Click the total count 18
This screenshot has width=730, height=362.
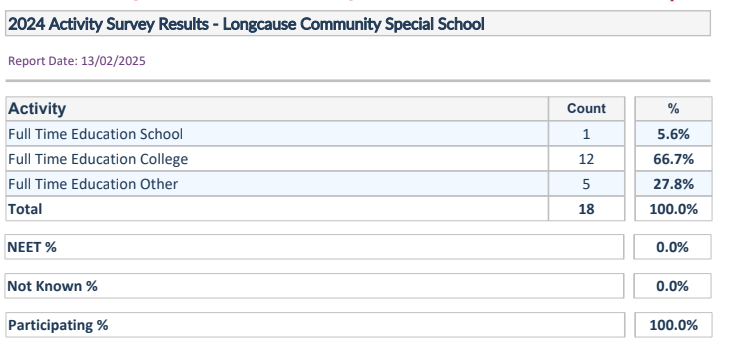586,209
